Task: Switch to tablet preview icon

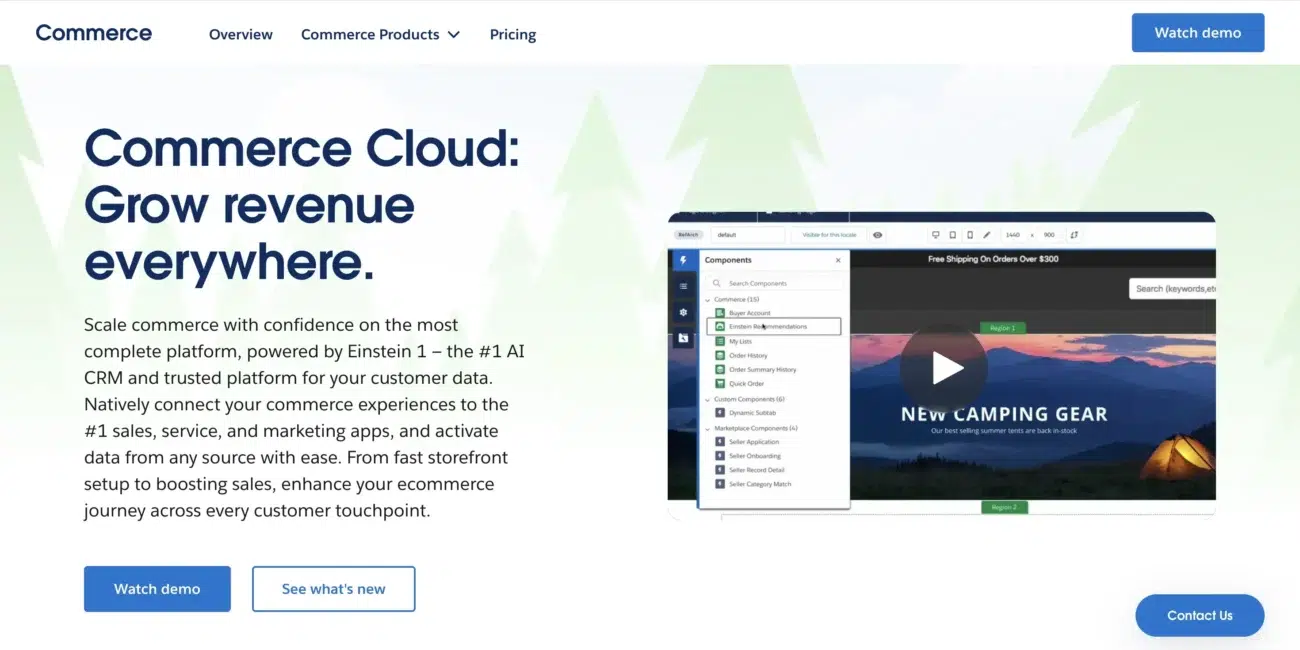Action: pos(952,234)
